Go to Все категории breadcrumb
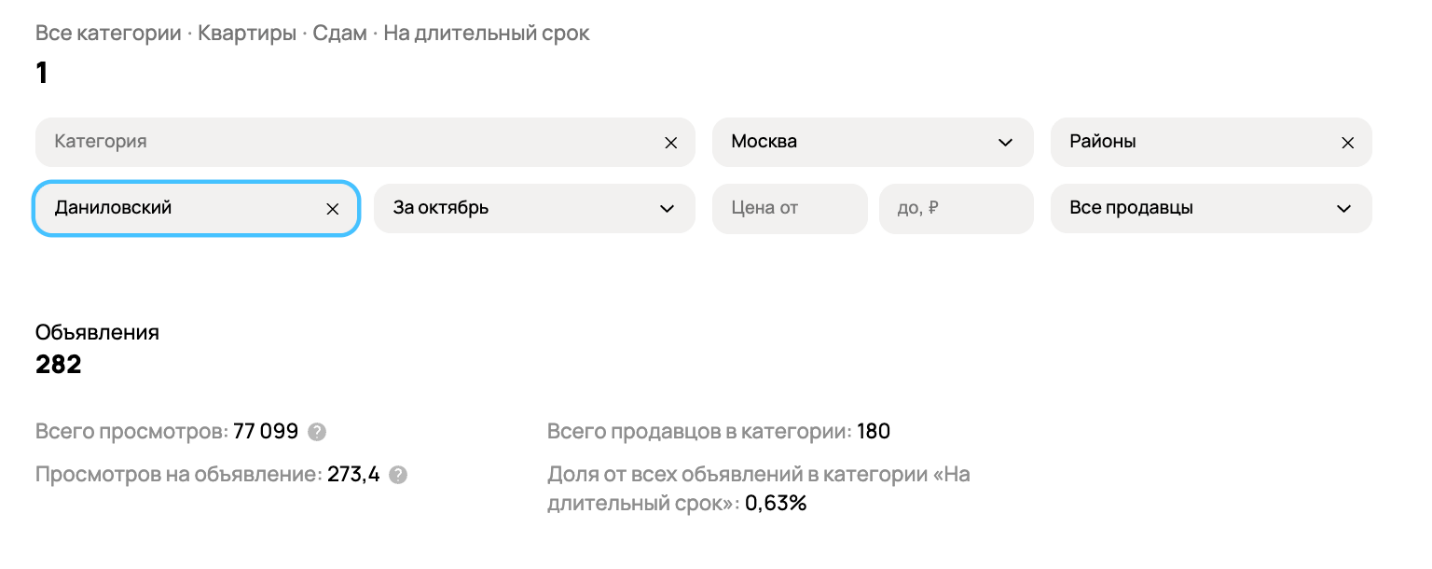 pos(108,33)
